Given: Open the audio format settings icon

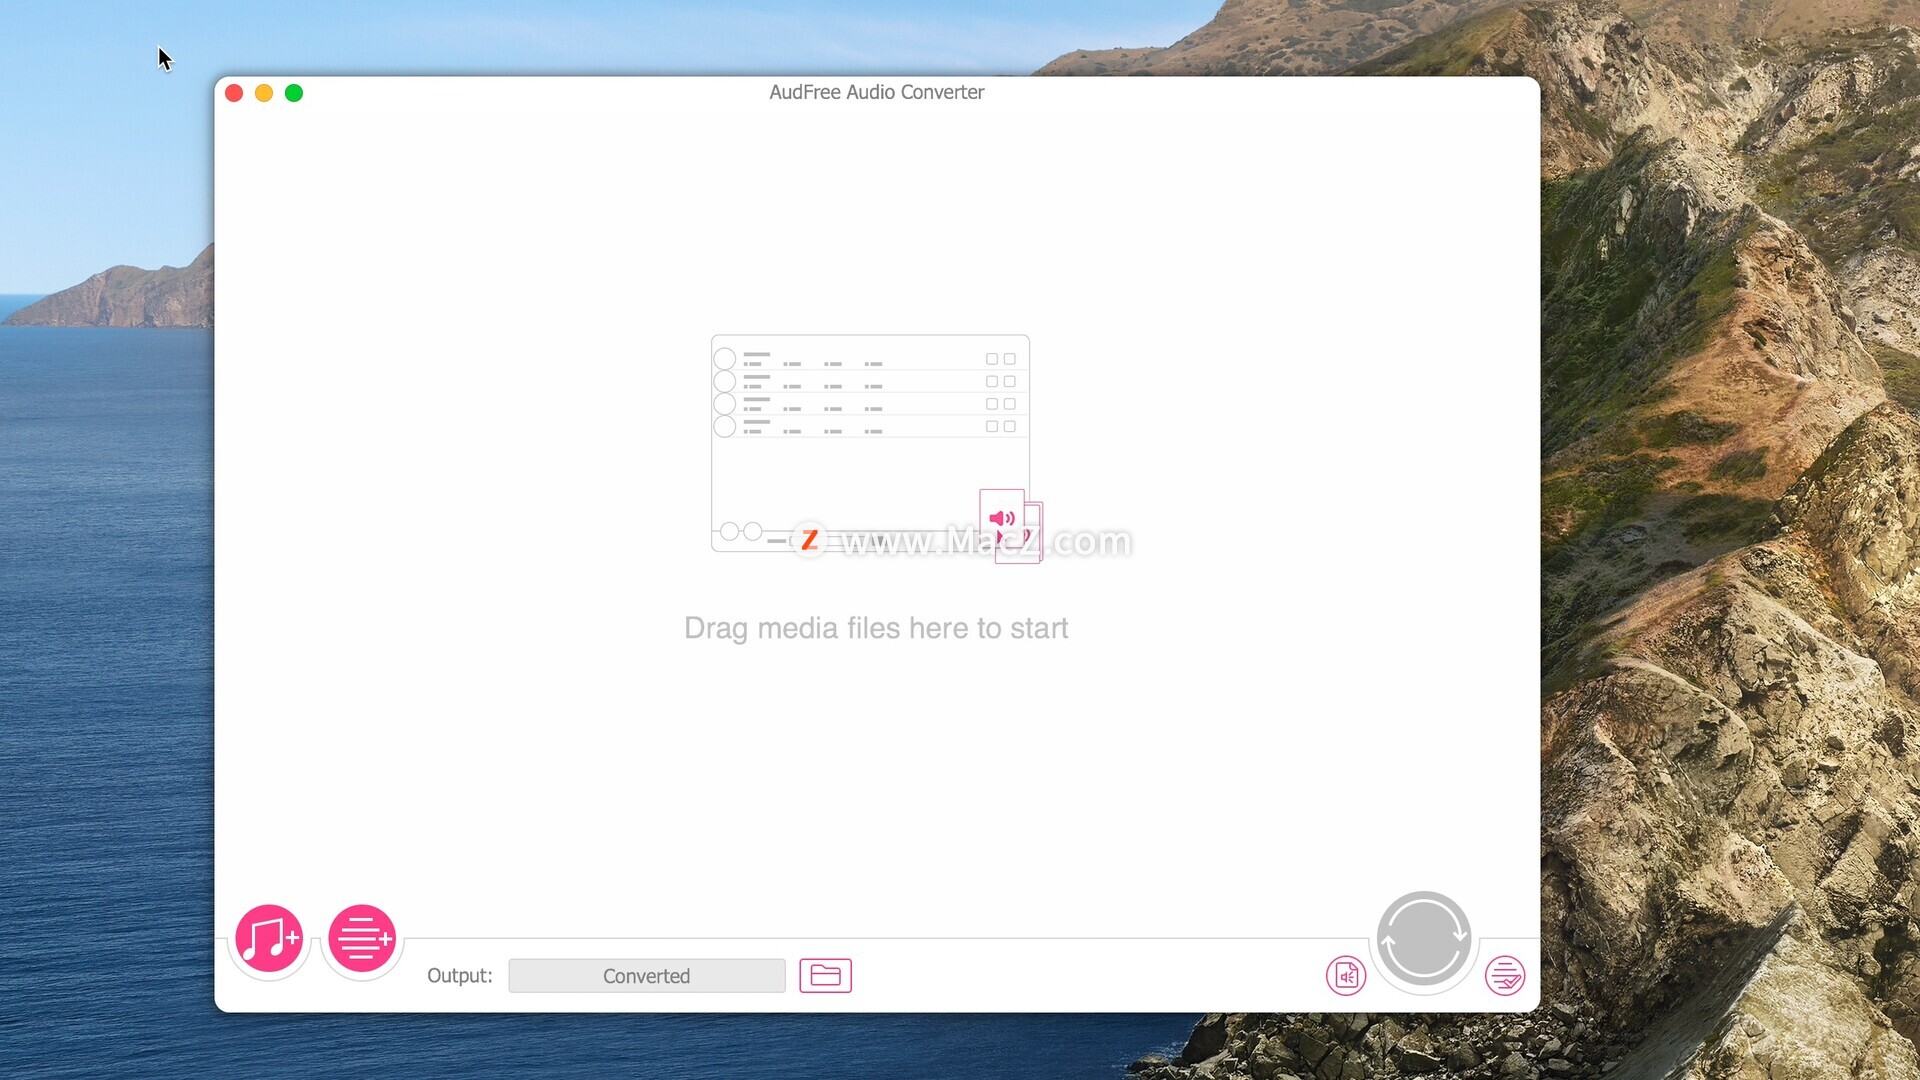Looking at the screenshot, I should [x=1346, y=976].
